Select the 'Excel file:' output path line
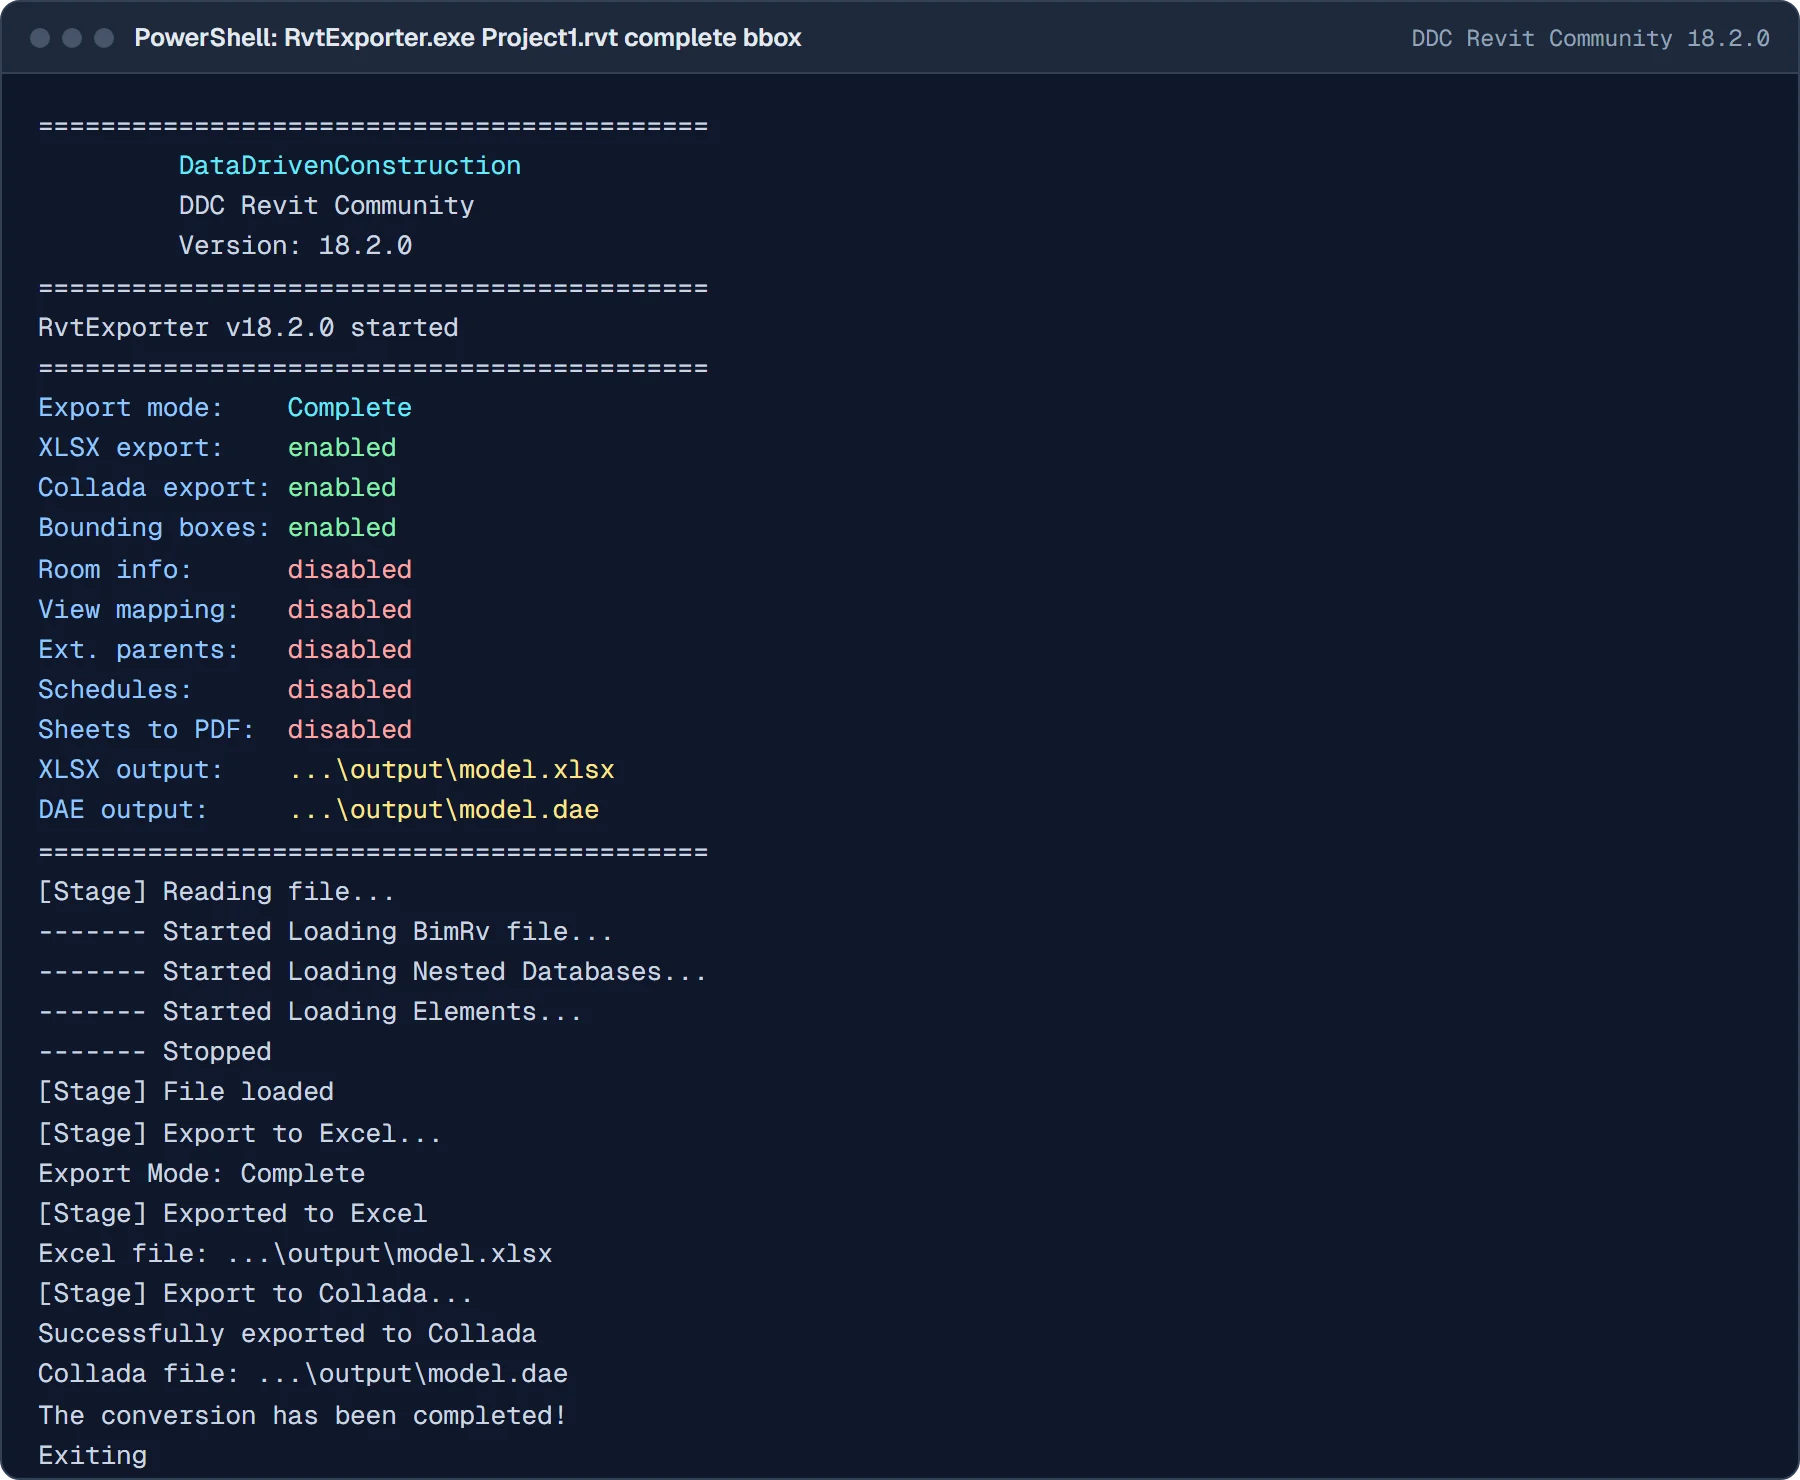This screenshot has height=1480, width=1800. [295, 1254]
